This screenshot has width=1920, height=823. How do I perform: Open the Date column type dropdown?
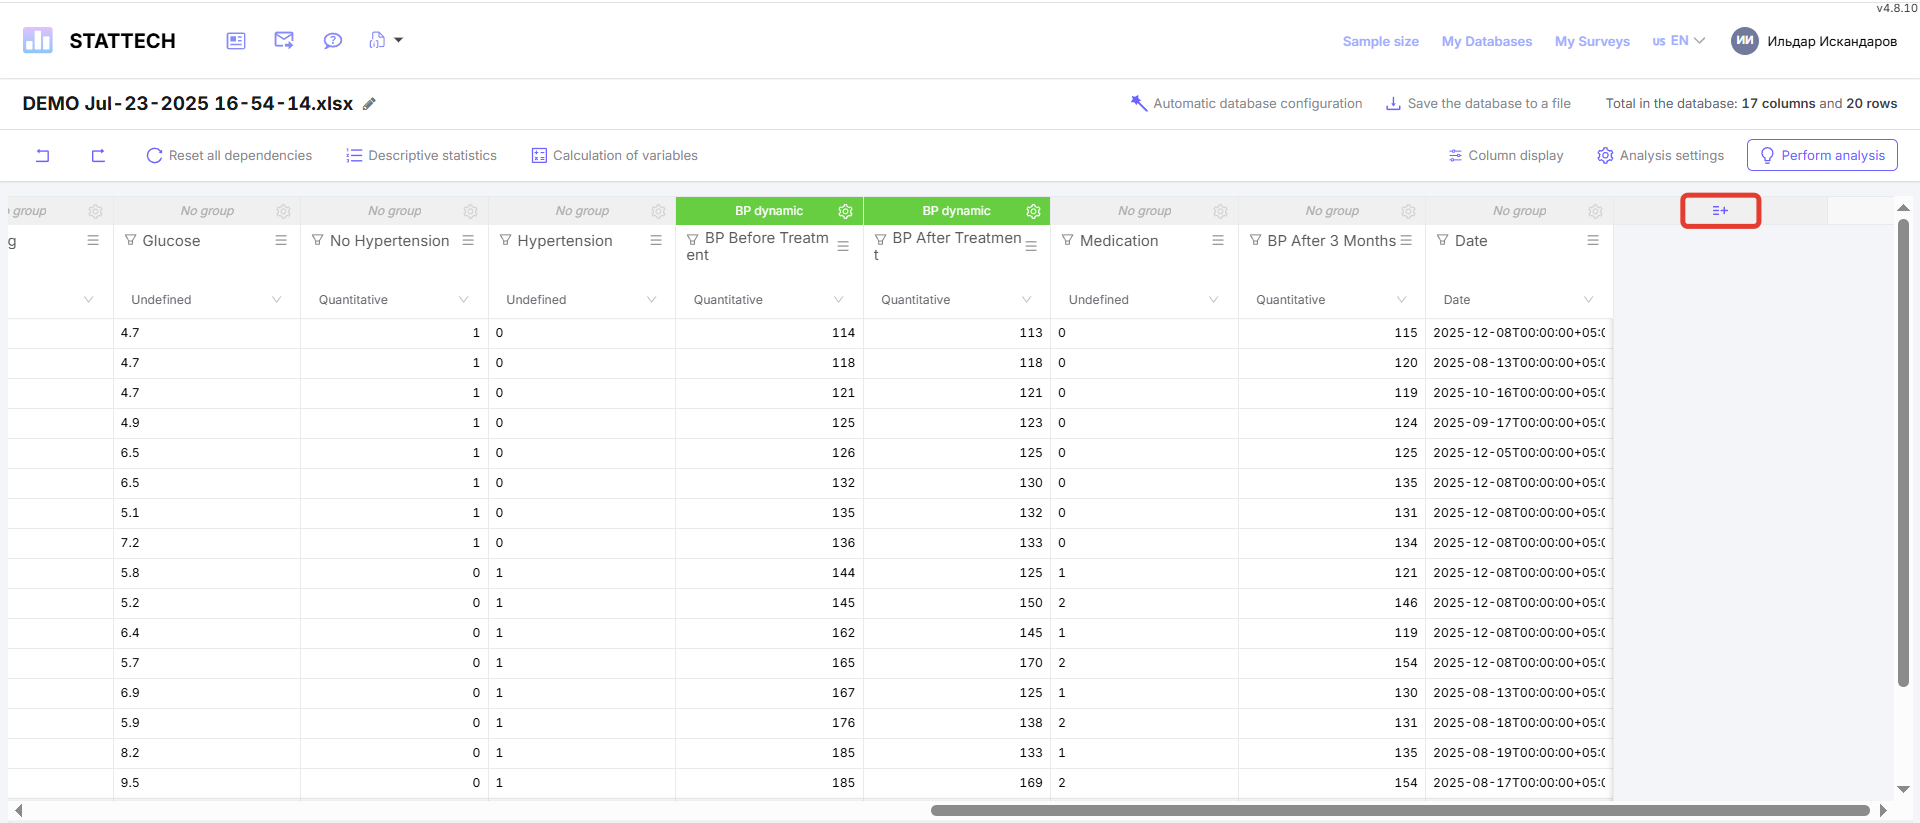click(1588, 300)
